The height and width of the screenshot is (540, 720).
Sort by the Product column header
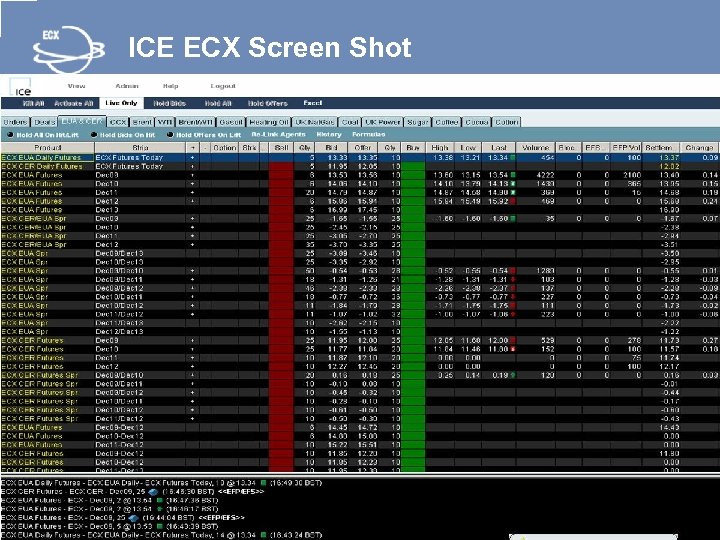click(x=48, y=148)
